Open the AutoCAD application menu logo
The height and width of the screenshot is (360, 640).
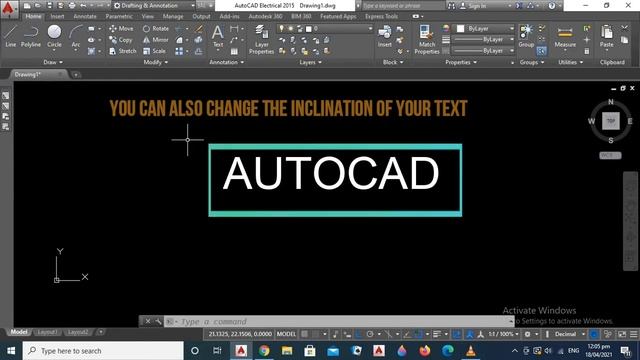(x=8, y=8)
